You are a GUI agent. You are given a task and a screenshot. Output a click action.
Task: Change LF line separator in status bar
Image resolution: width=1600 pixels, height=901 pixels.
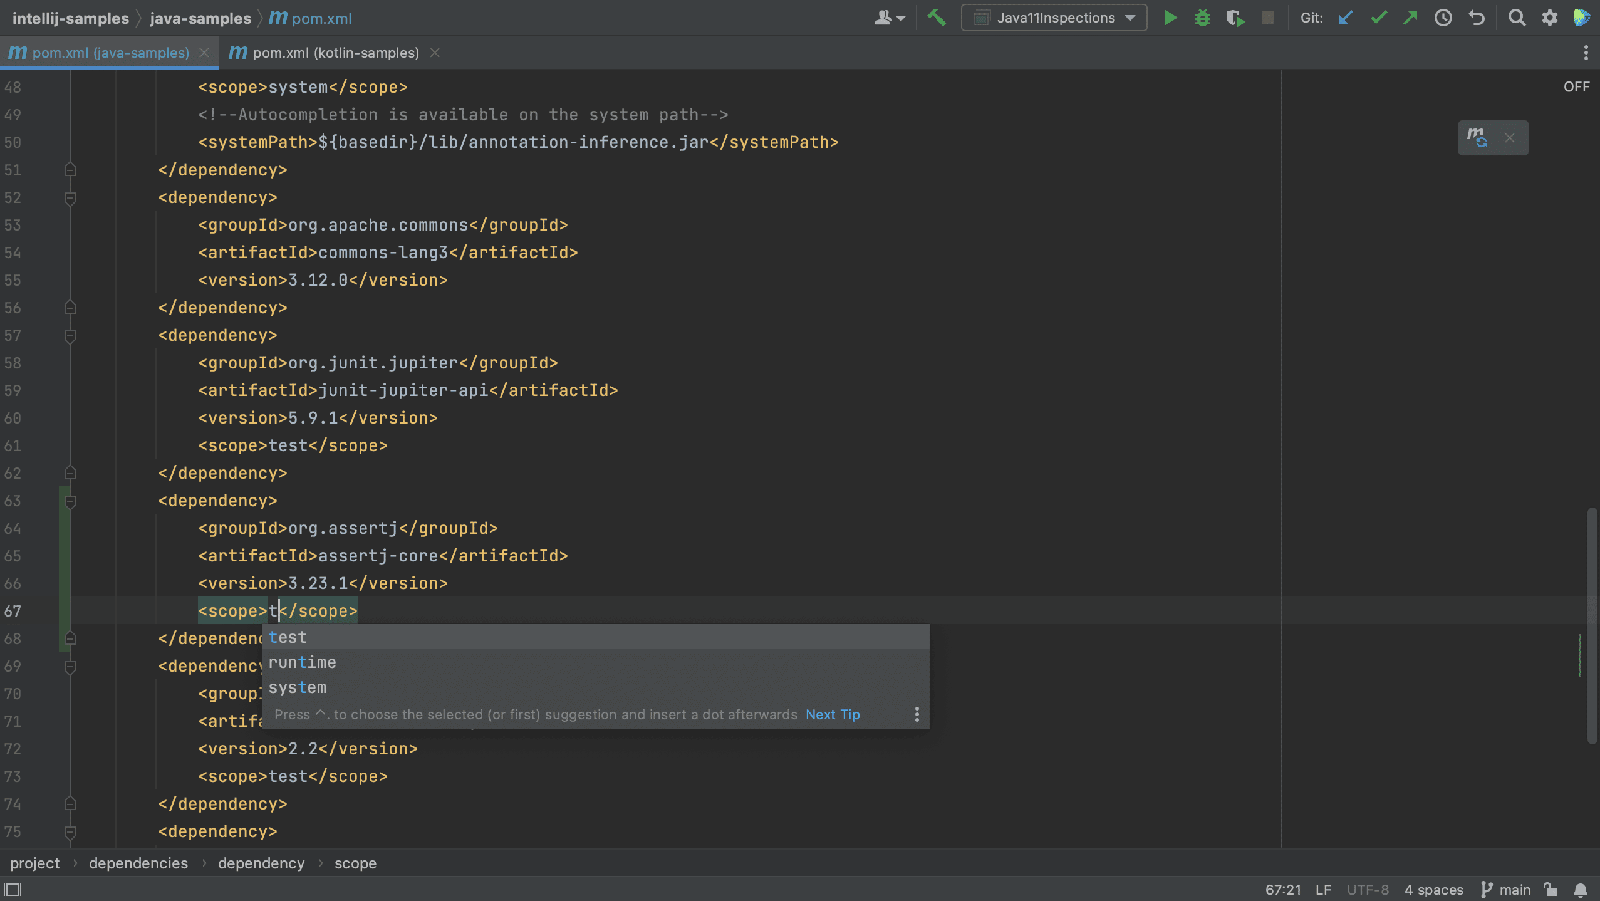[x=1323, y=890]
